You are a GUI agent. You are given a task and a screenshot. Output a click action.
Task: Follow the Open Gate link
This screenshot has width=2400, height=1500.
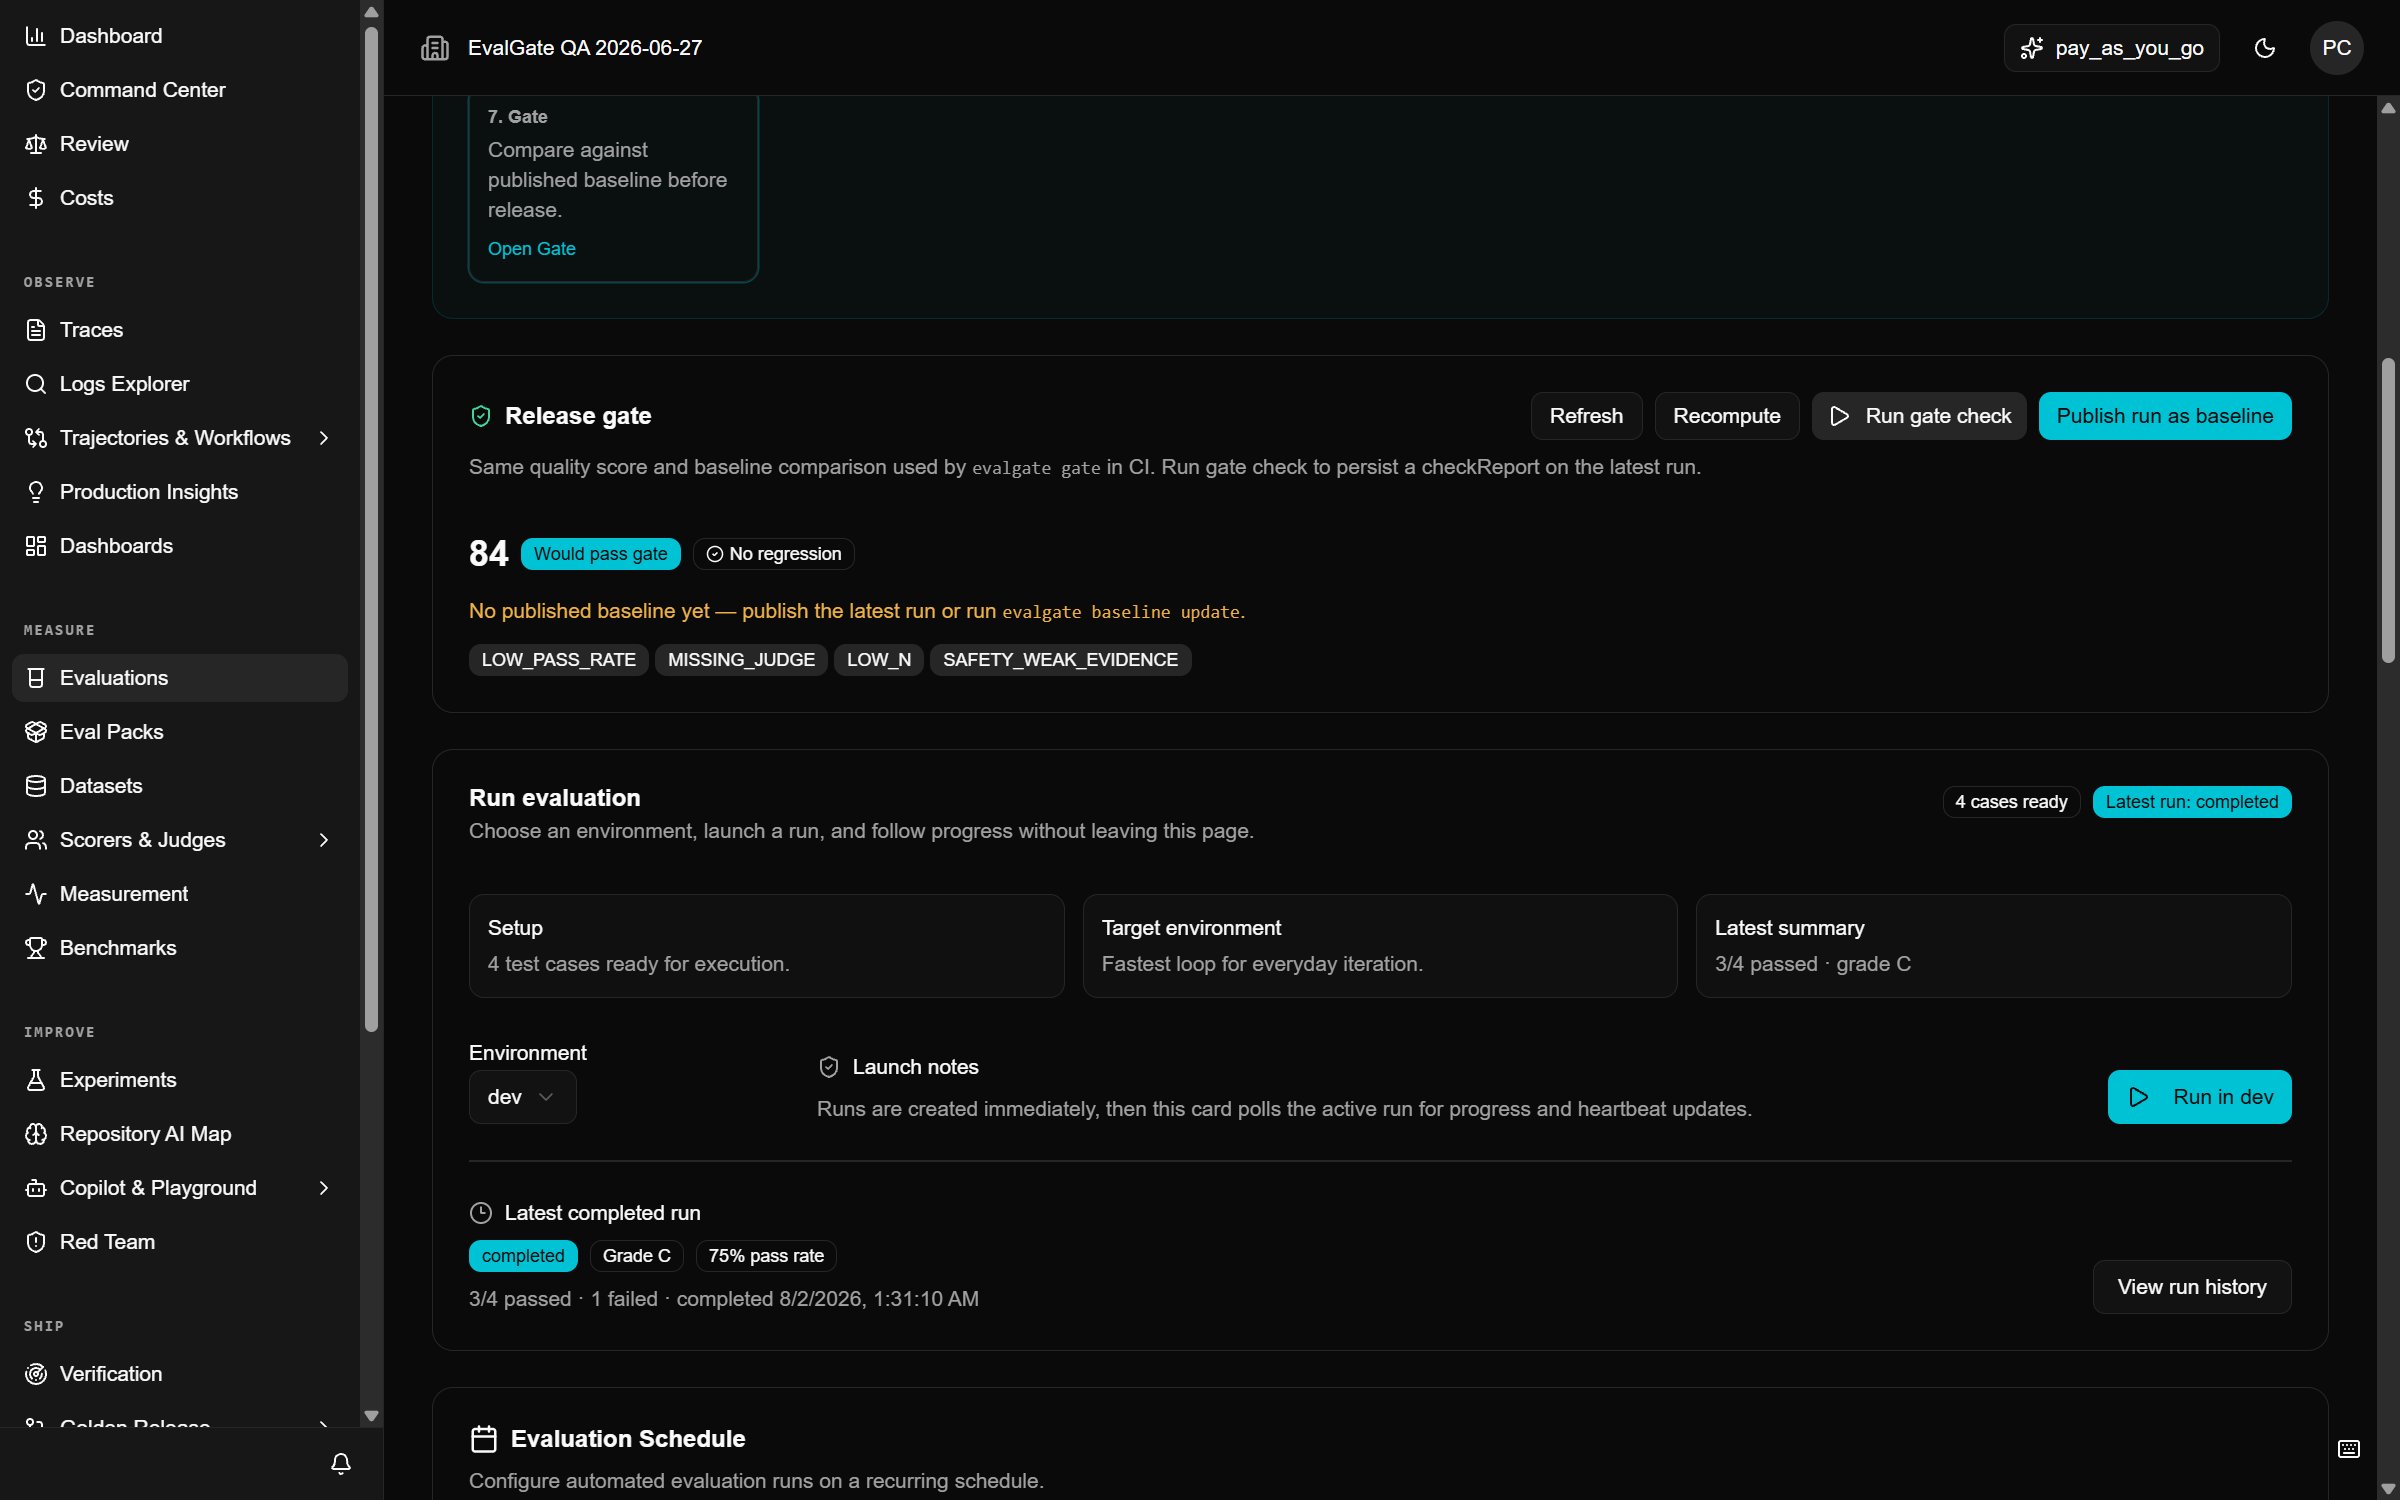coord(532,249)
